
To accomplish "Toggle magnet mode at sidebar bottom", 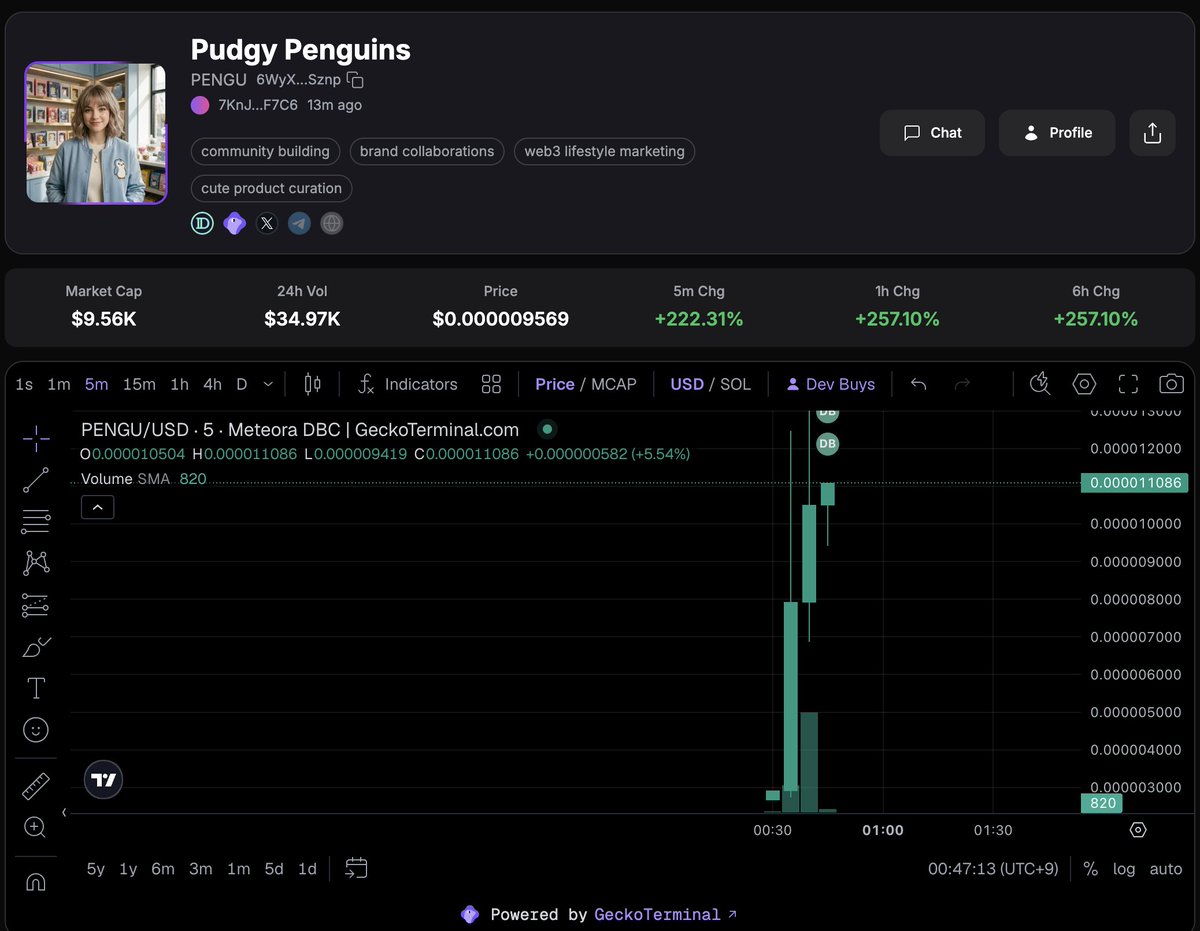I will pyautogui.click(x=36, y=882).
